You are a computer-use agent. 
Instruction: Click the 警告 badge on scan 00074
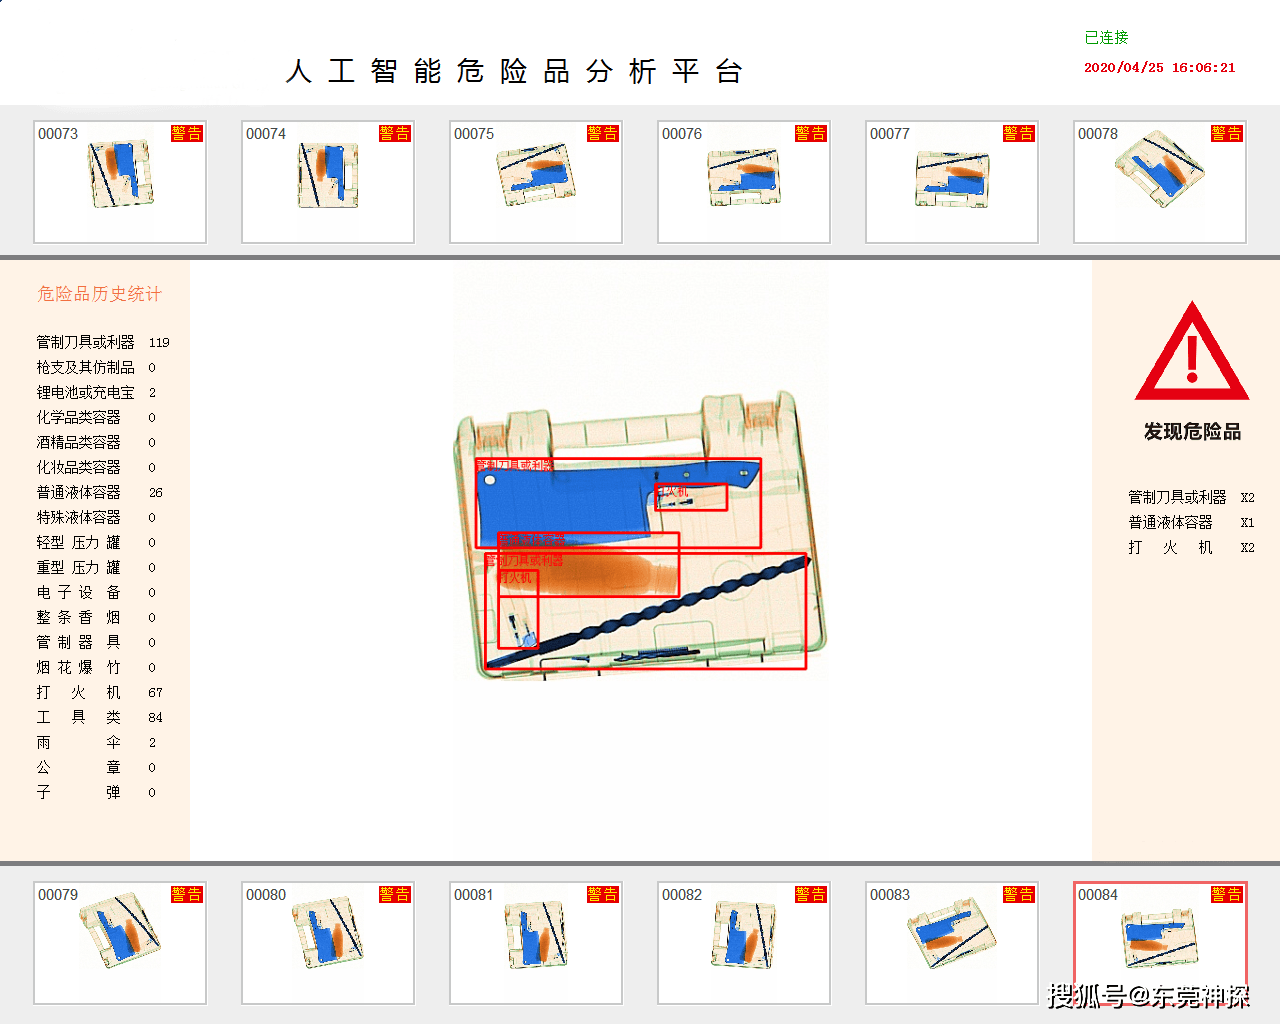pos(395,133)
